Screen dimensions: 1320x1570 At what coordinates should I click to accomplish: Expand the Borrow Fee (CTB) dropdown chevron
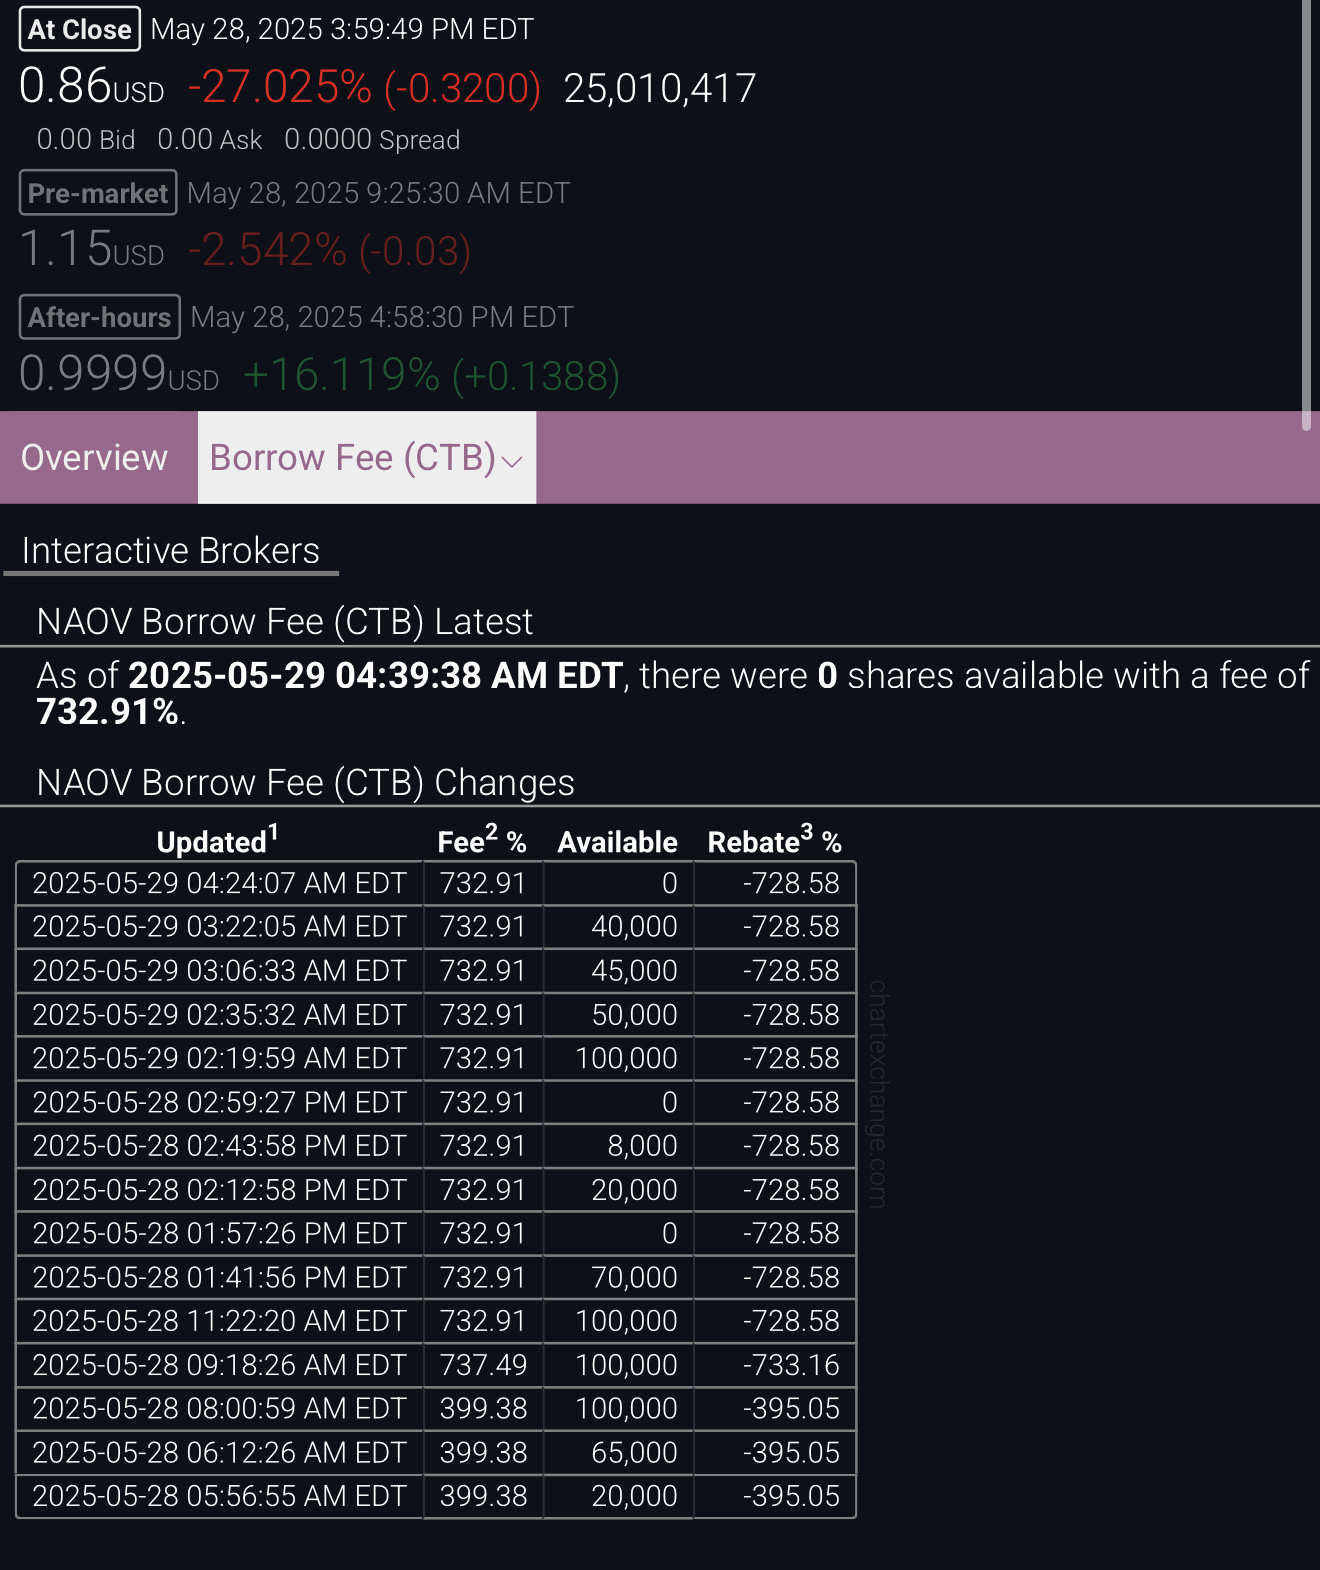(x=512, y=461)
